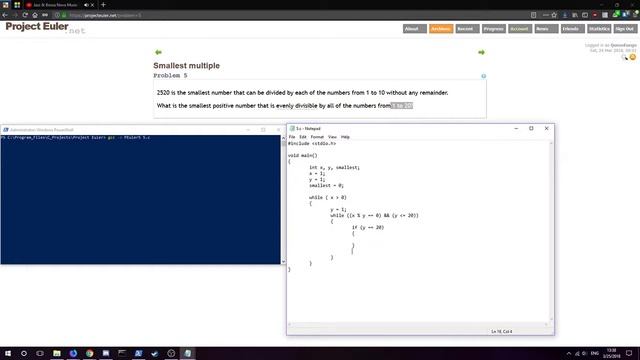Go to the browser home page
The height and width of the screenshot is (360, 640).
35,15
